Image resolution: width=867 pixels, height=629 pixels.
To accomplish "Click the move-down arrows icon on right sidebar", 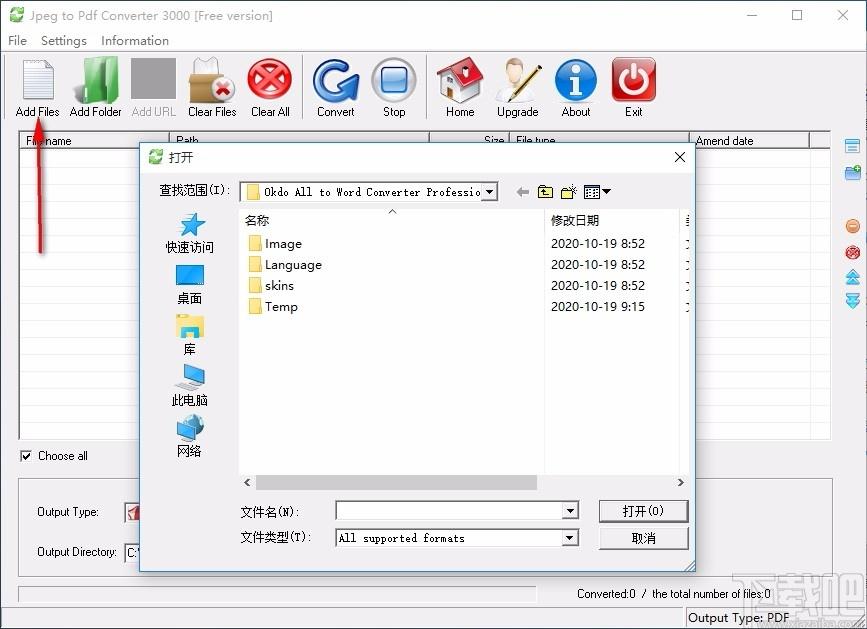I will pyautogui.click(x=853, y=301).
